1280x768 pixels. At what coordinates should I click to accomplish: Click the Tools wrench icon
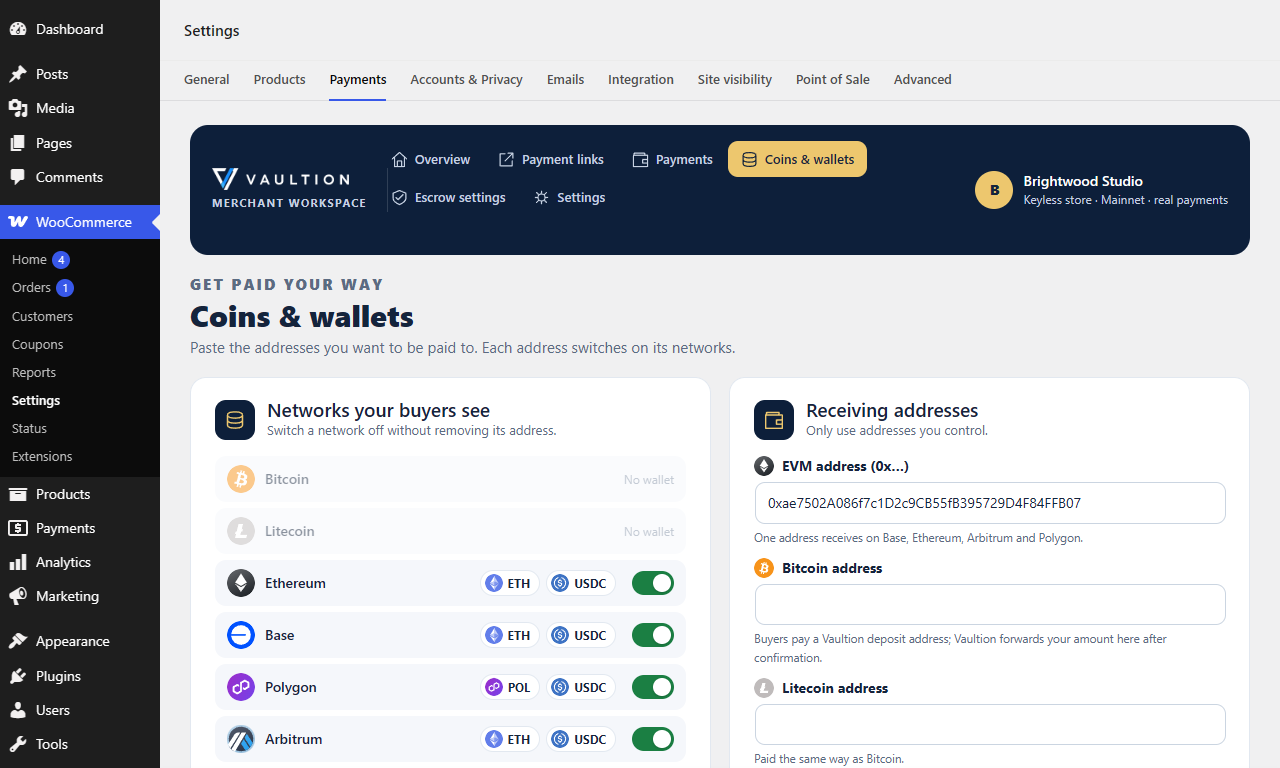(18, 744)
